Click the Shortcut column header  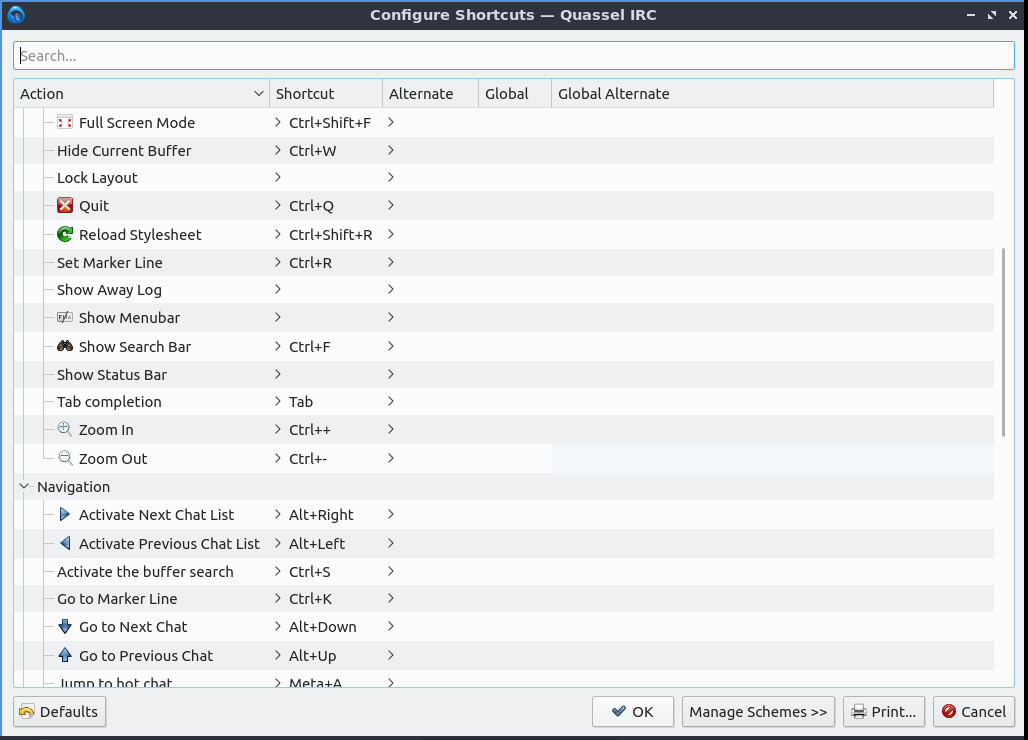[x=325, y=94]
